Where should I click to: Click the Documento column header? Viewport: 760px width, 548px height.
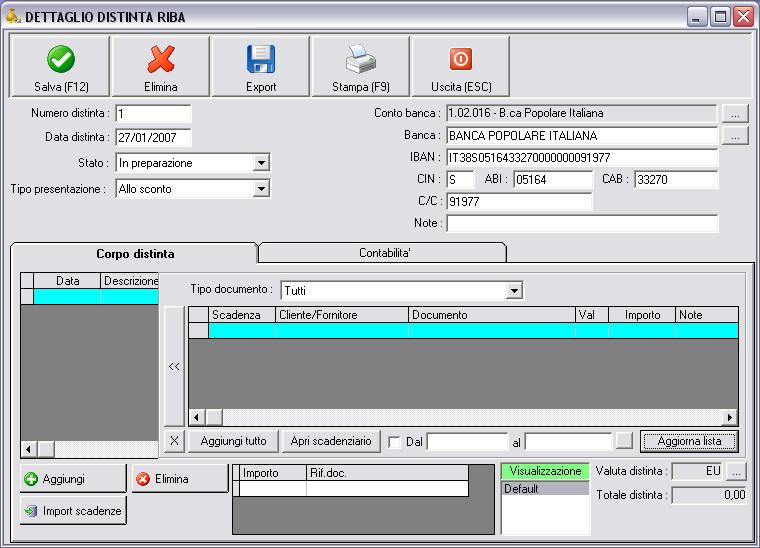491,315
